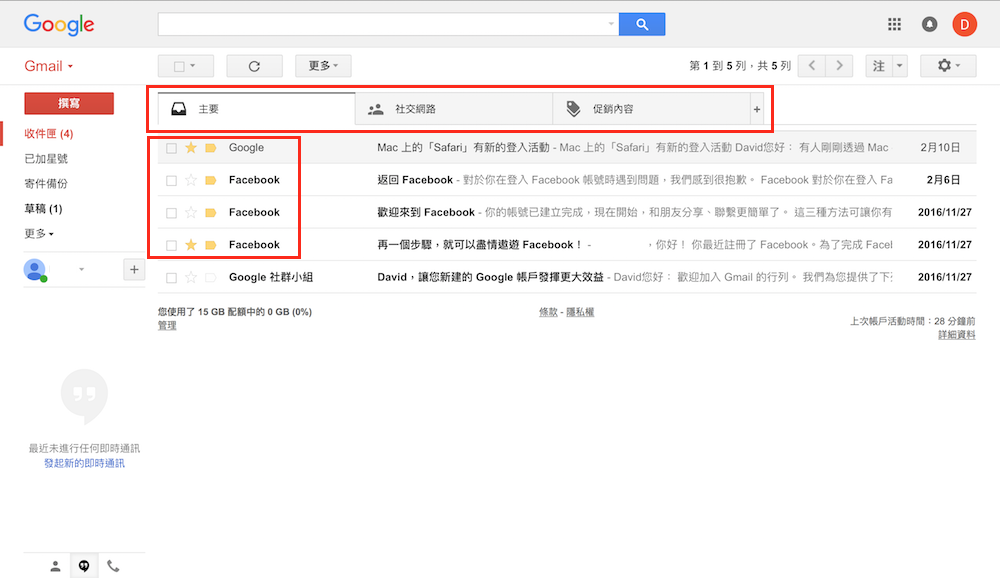
Task: Open the settings gear dropdown
Action: [x=947, y=66]
